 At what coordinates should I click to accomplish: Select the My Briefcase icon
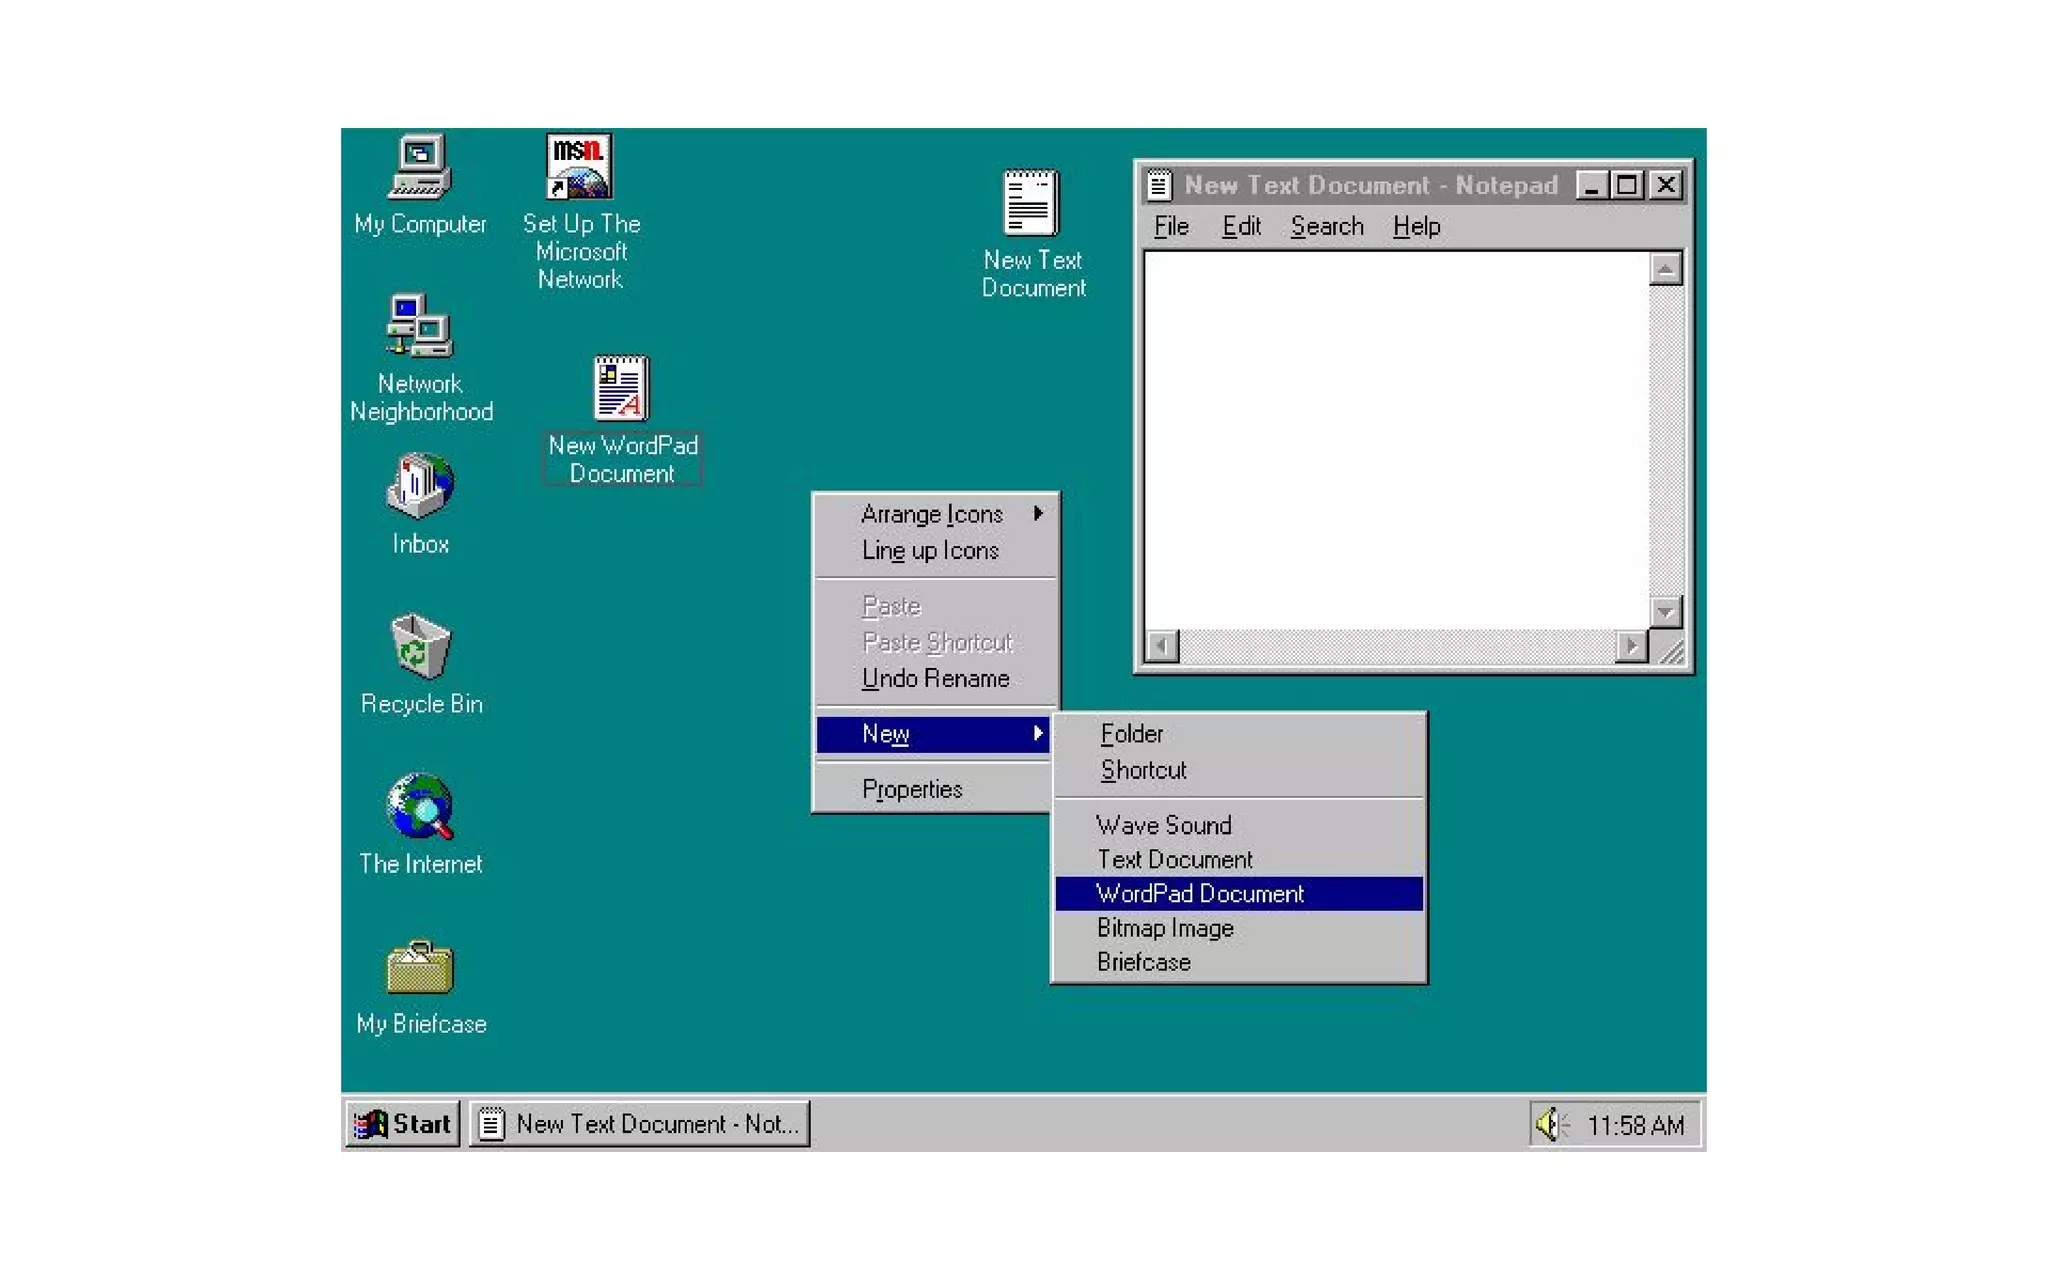tap(420, 967)
